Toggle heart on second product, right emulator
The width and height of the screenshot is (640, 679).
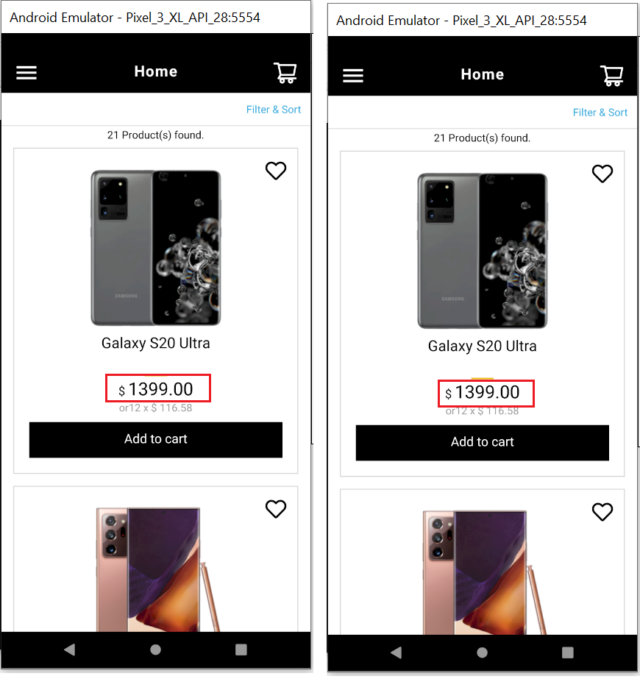click(602, 512)
